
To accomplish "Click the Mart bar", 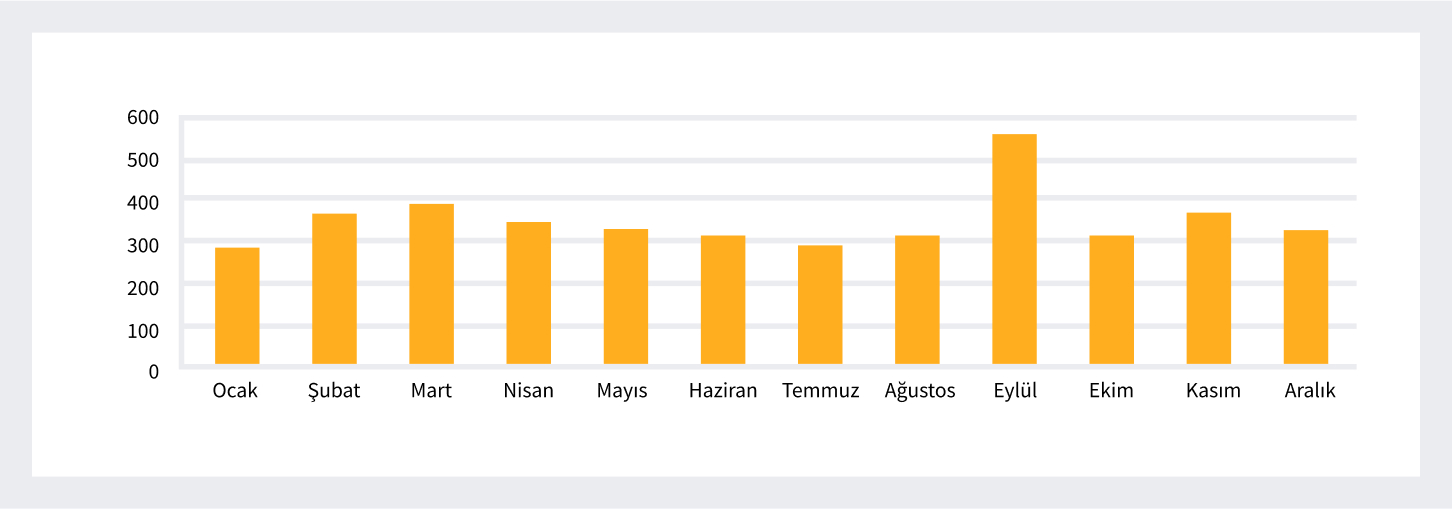I will (431, 284).
